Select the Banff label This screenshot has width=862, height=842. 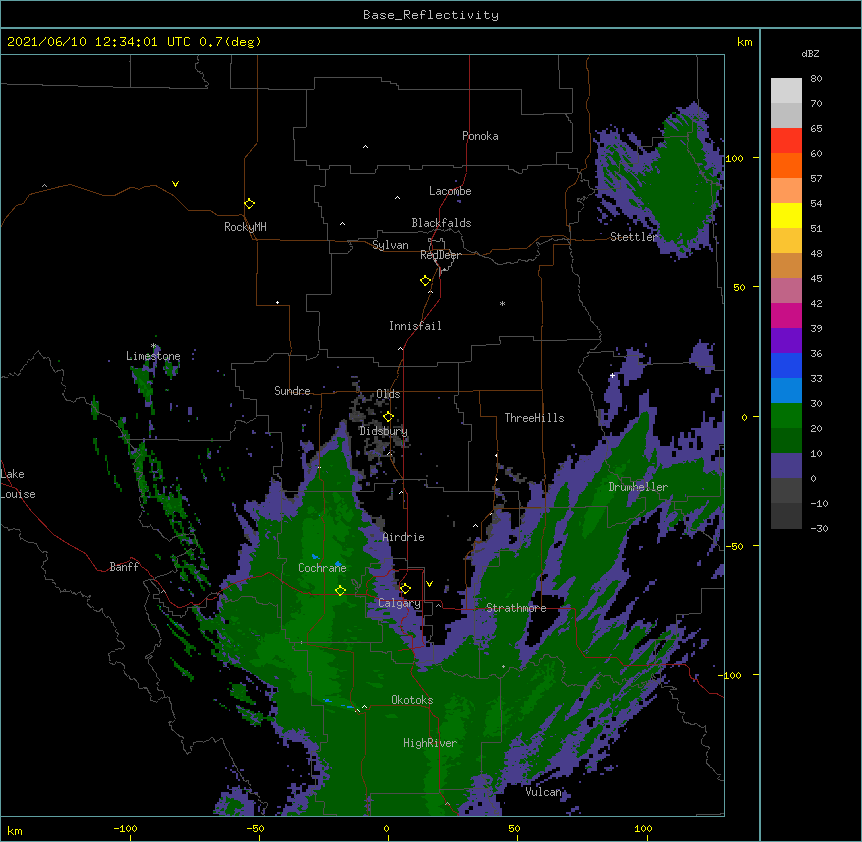point(124,567)
